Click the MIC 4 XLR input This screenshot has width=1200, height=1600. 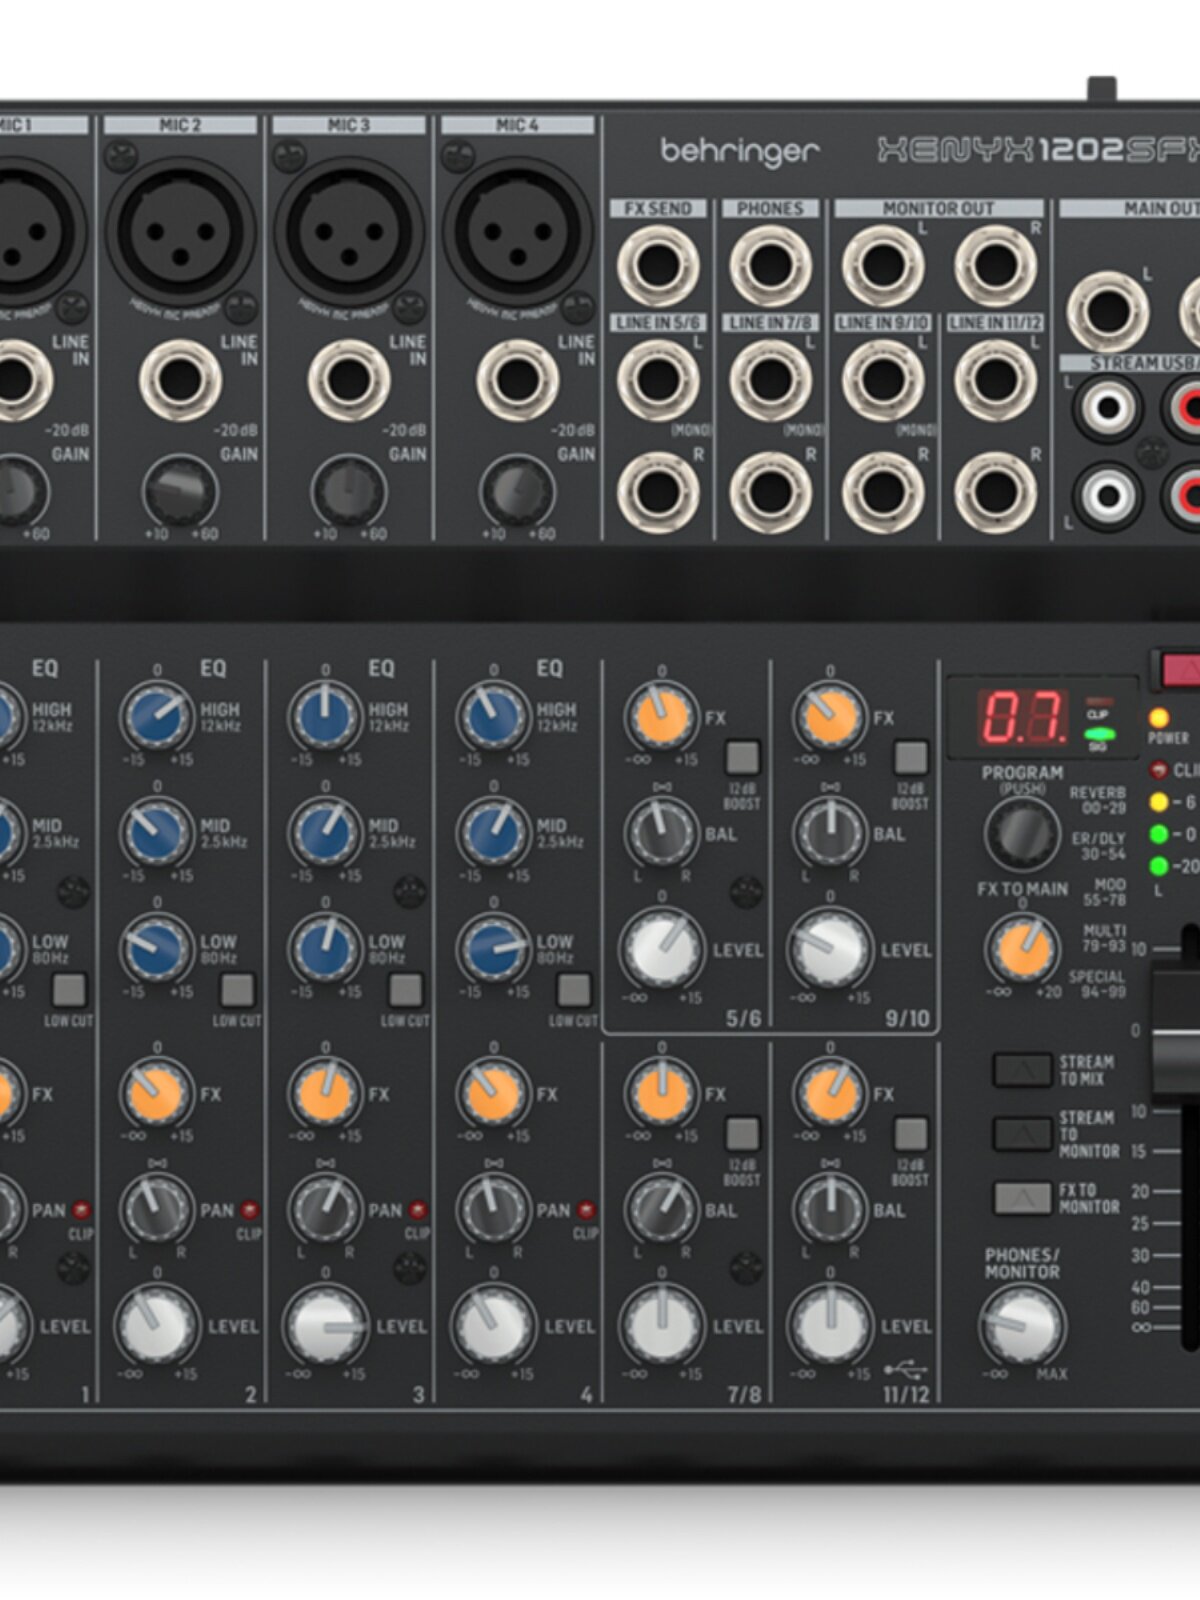pyautogui.click(x=517, y=230)
